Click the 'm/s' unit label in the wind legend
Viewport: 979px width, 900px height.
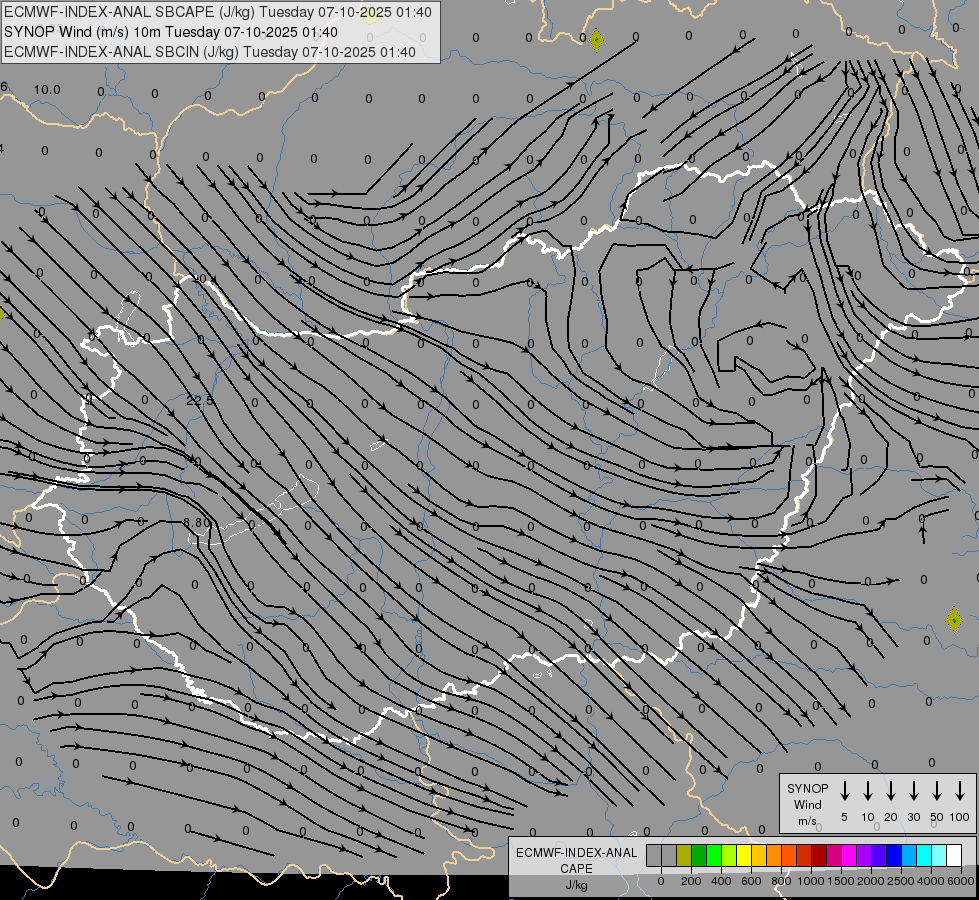(x=807, y=821)
